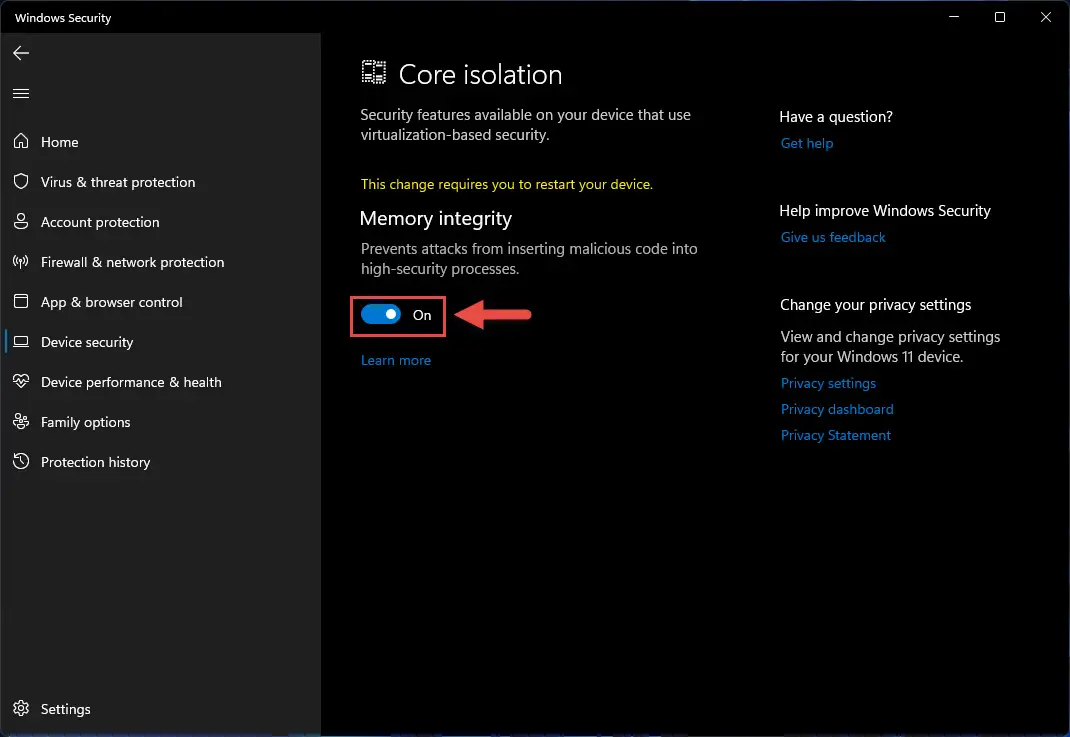Screen dimensions: 1070x737
Task: Open Settings at sidebar bottom
Action: 160,709
